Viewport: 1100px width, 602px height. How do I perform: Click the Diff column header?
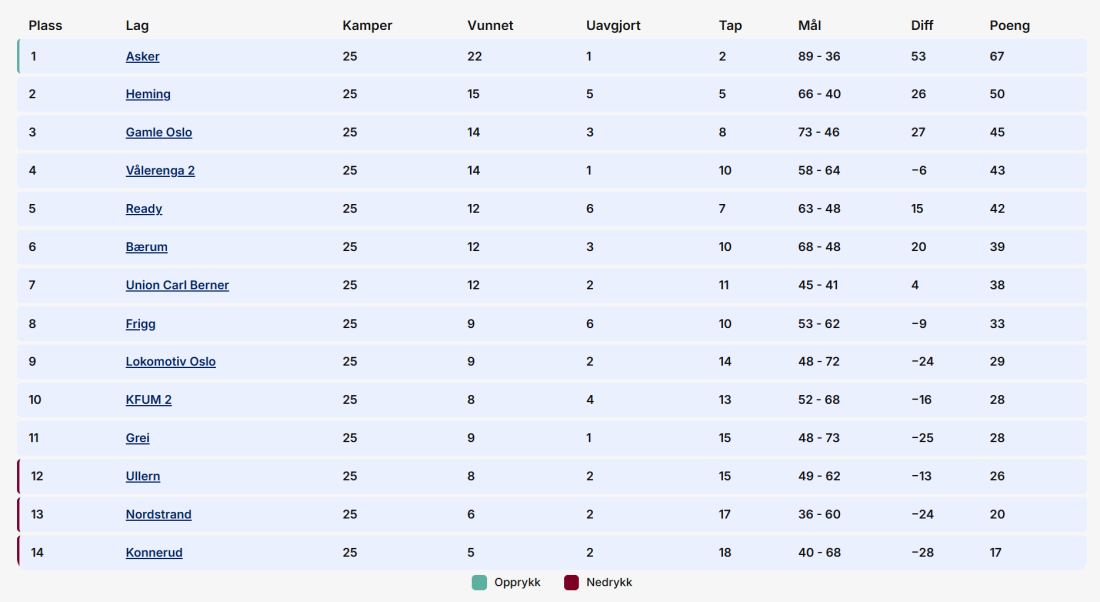(922, 25)
